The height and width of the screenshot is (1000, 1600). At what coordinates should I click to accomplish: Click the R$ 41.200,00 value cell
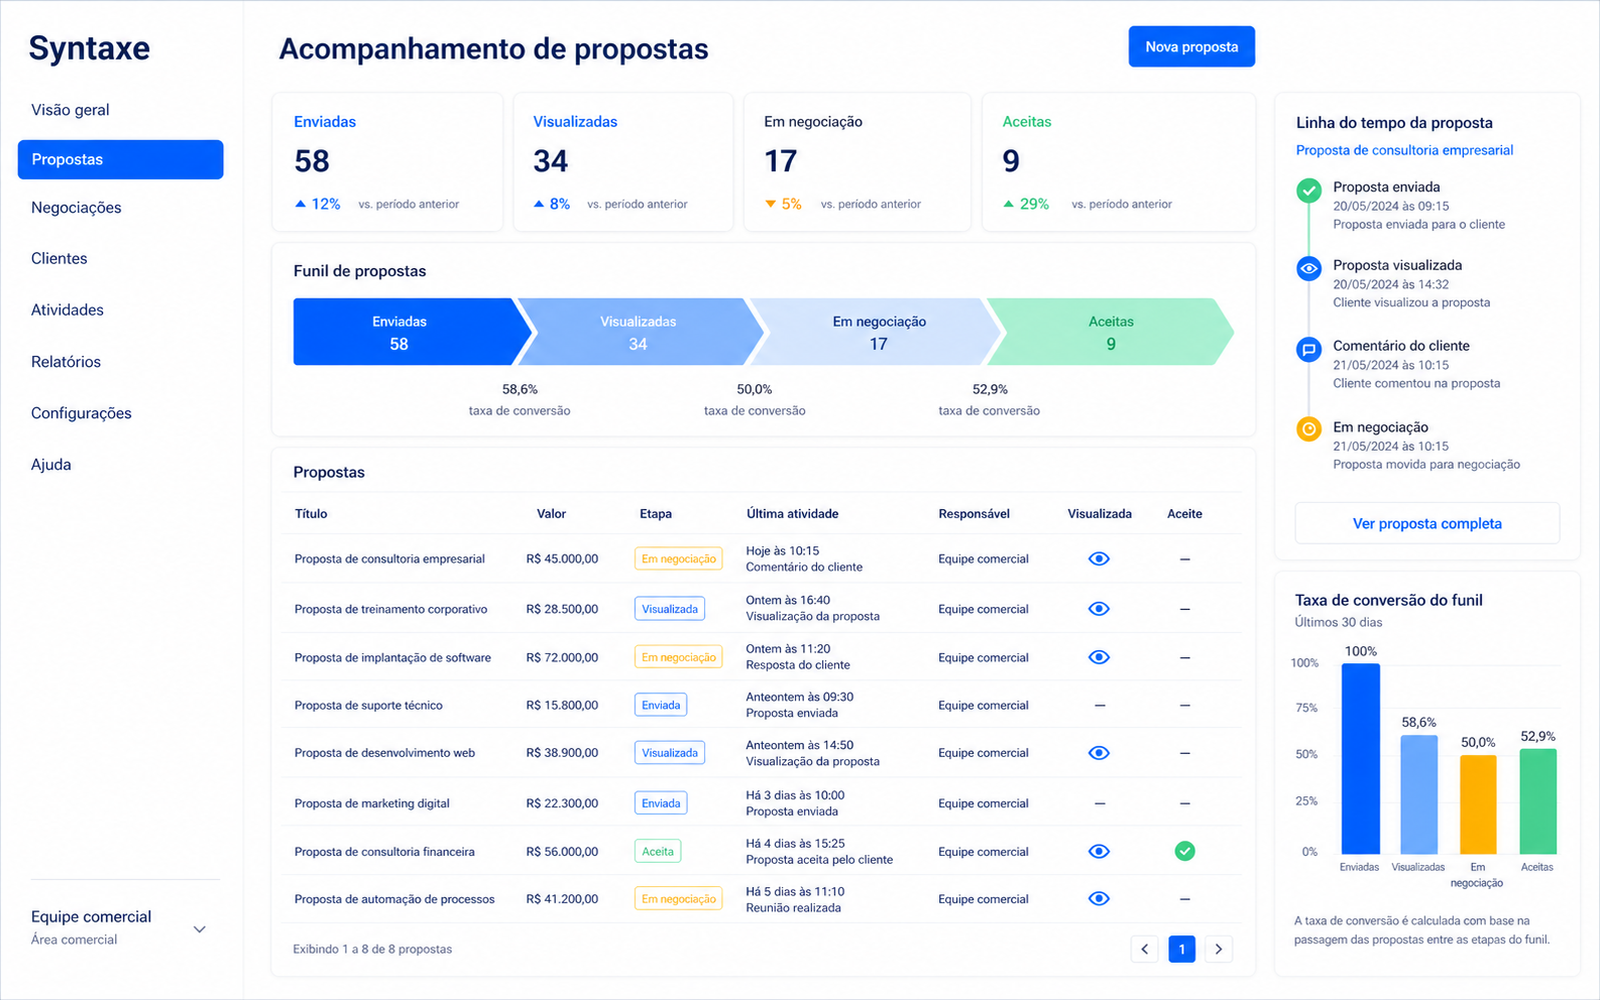click(x=562, y=899)
